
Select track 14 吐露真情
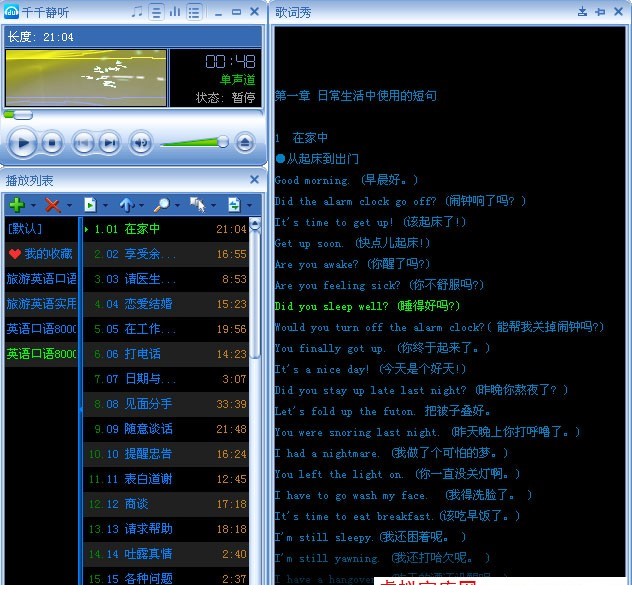166,554
